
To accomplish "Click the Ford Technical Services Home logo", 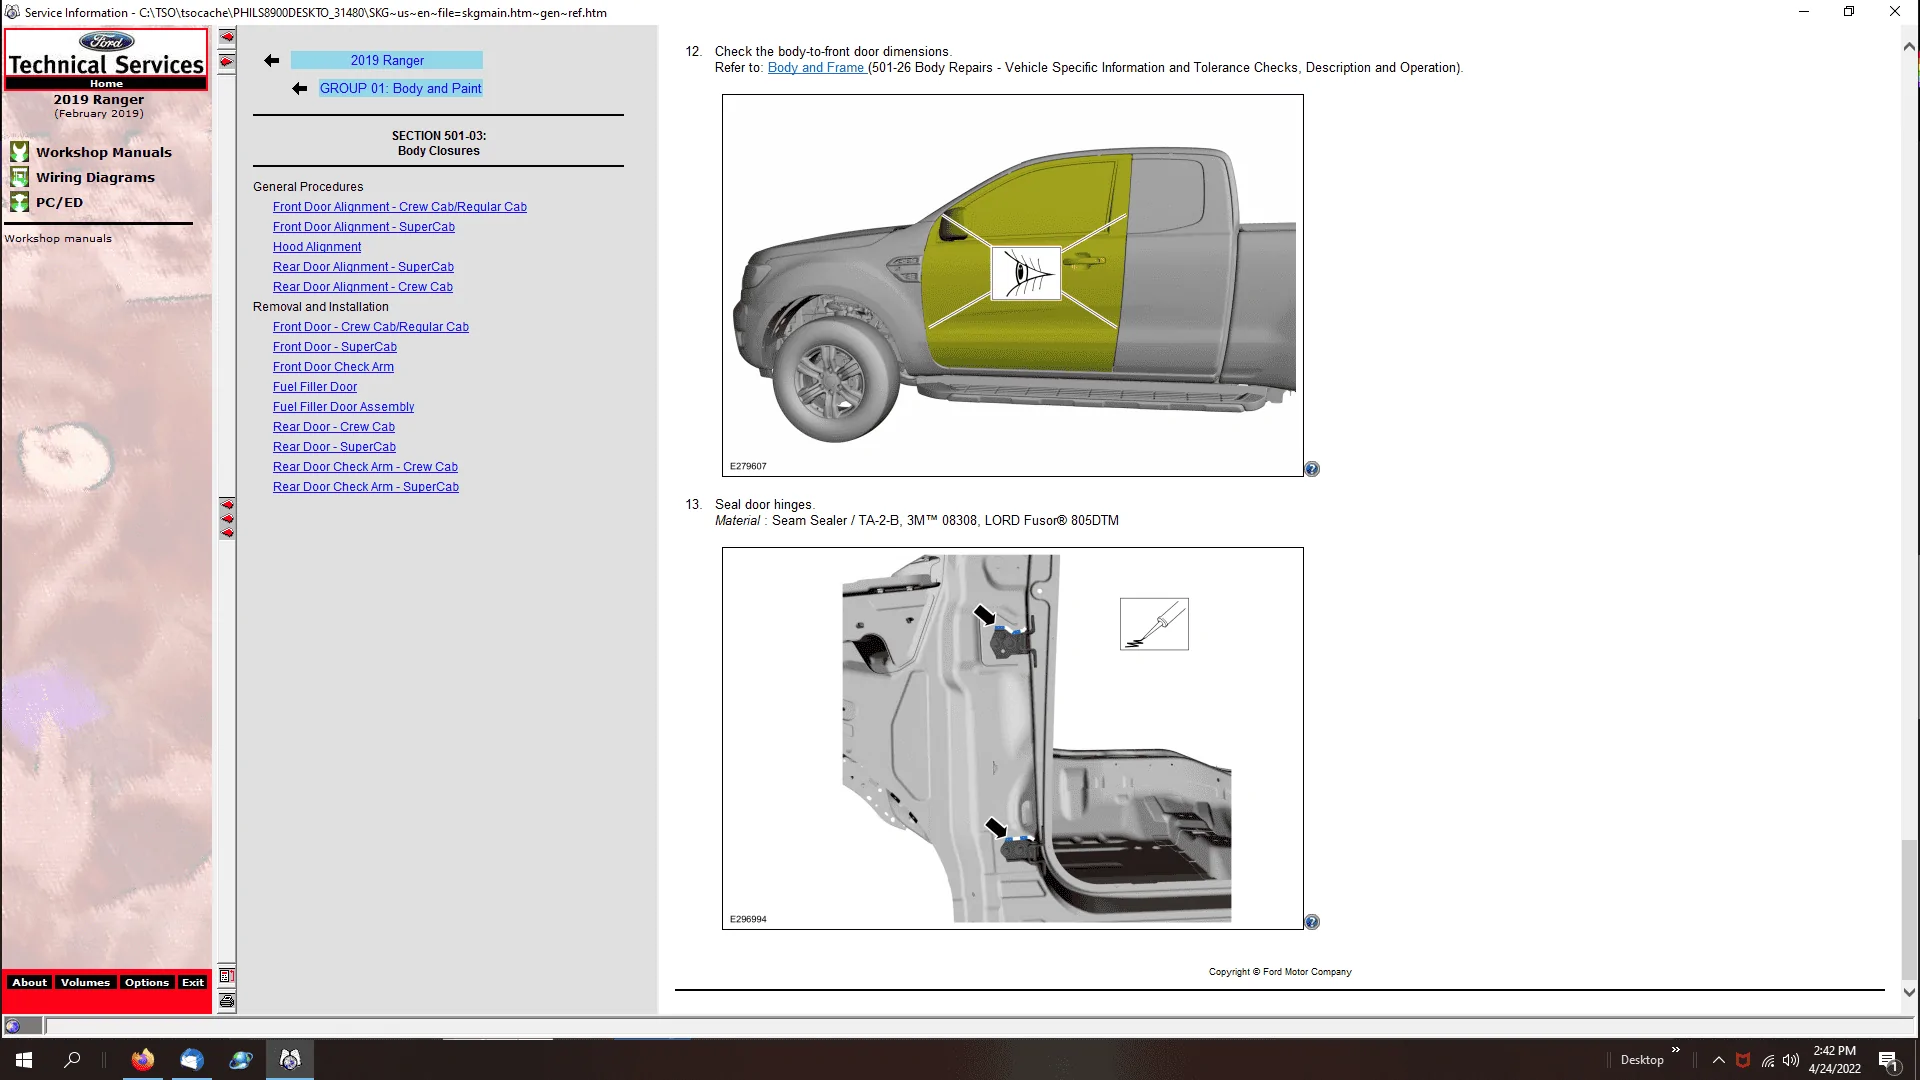I will [106, 60].
